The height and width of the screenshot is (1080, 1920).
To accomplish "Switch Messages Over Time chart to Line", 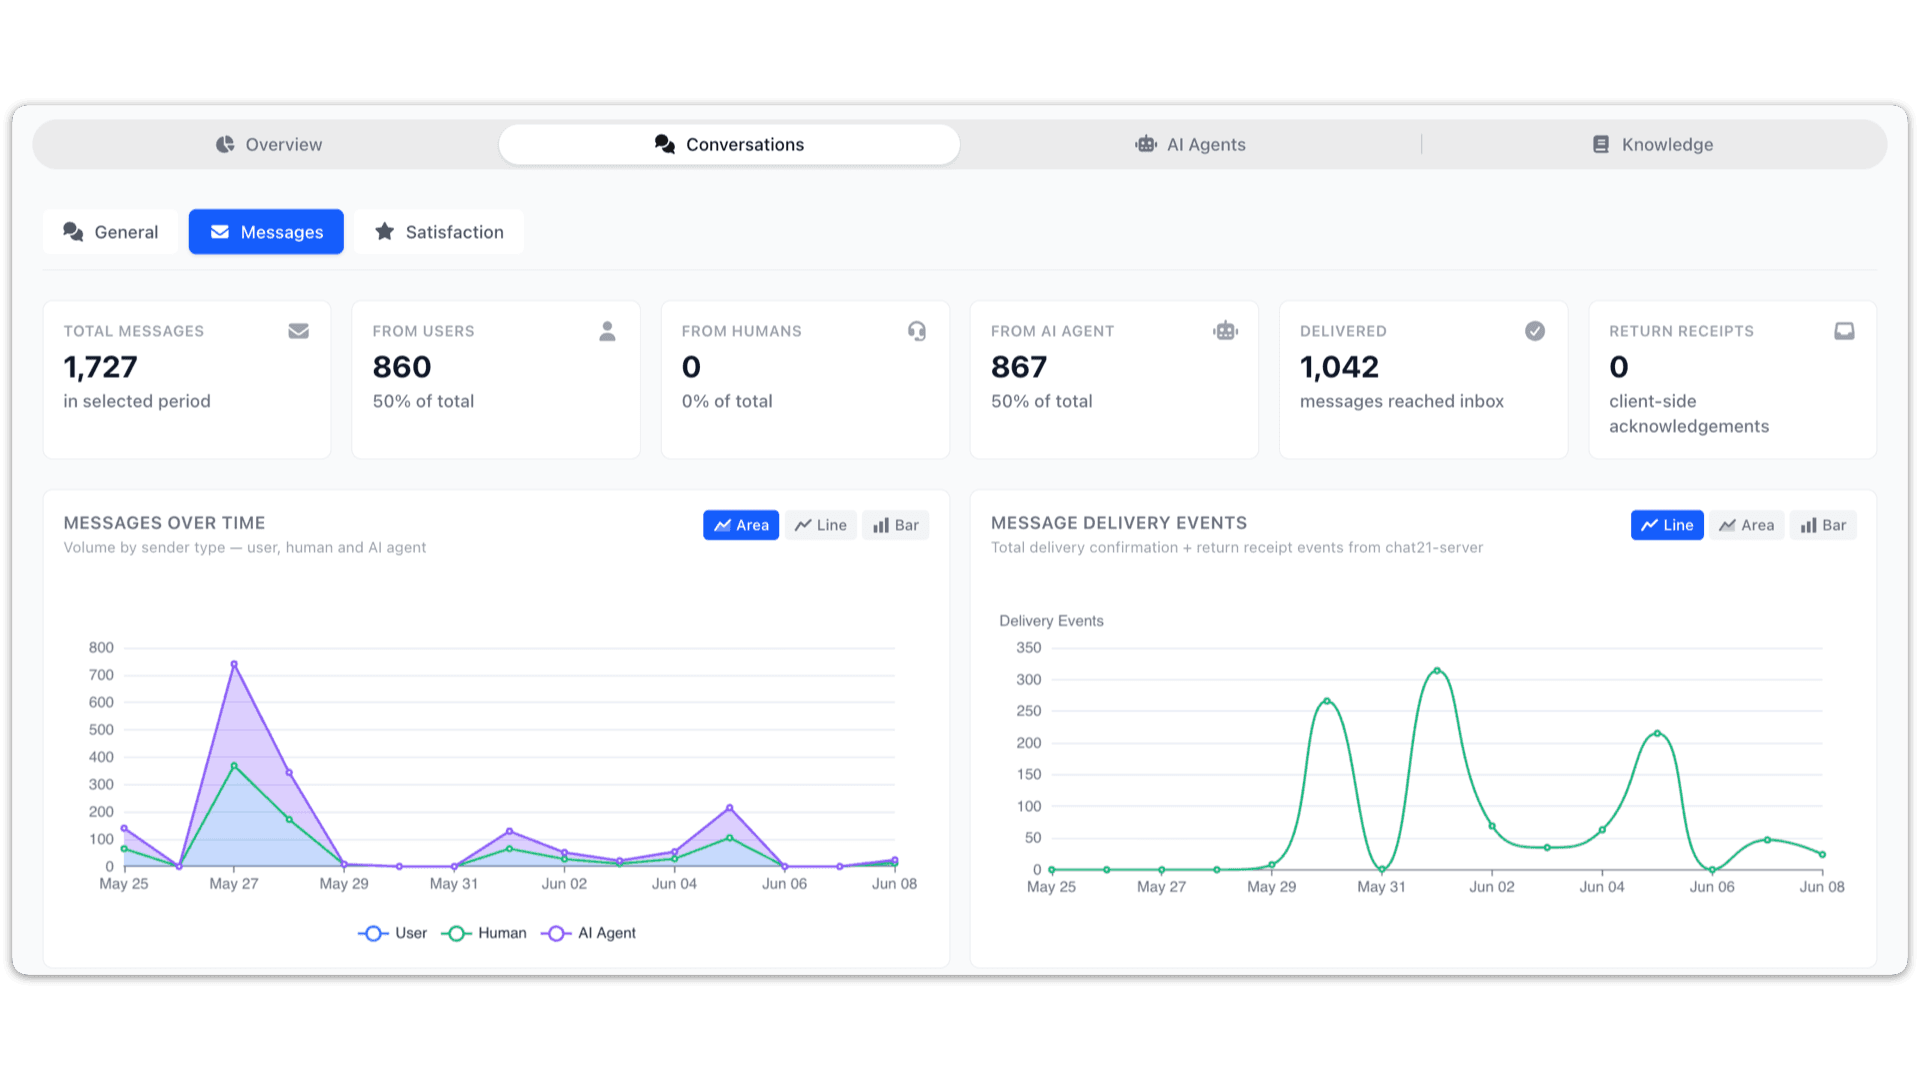I will pos(821,525).
